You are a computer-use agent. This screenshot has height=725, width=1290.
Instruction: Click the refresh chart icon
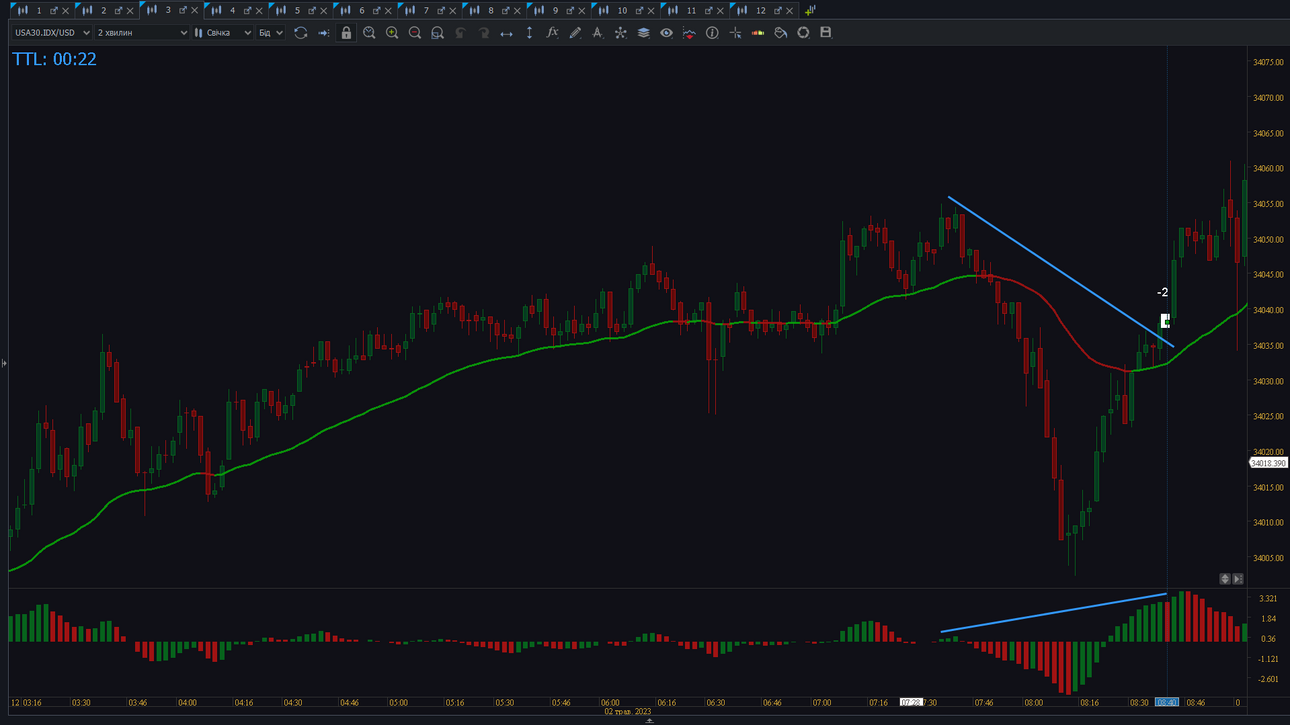point(300,33)
